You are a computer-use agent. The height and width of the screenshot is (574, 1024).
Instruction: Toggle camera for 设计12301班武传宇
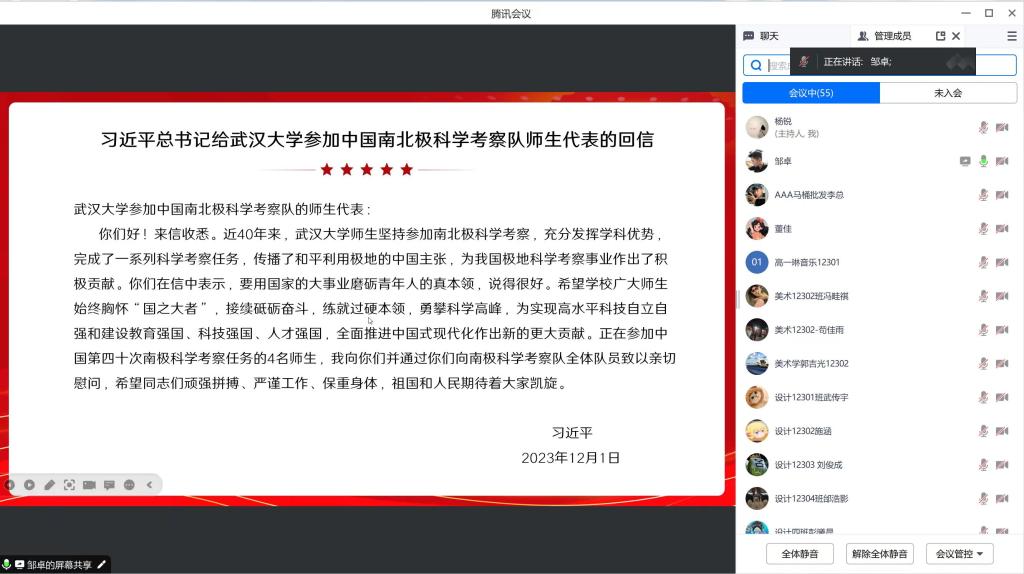(x=1002, y=397)
